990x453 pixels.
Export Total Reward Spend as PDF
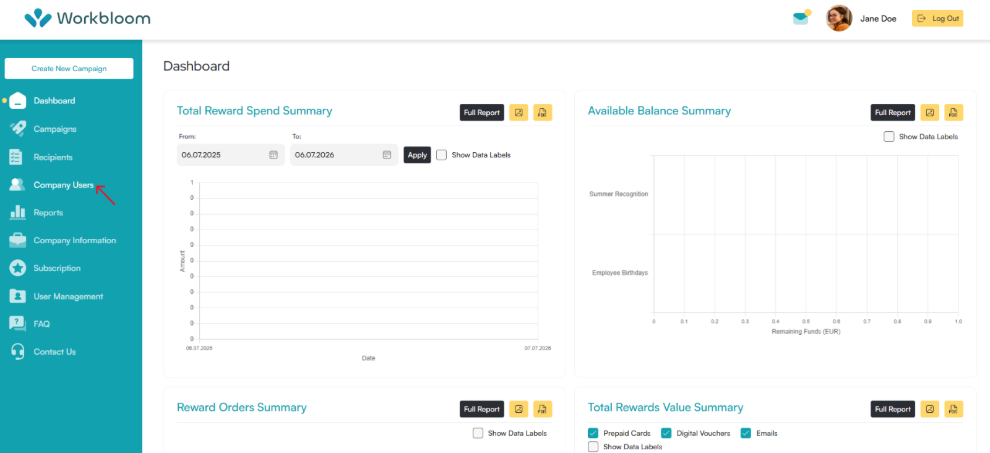coord(543,112)
